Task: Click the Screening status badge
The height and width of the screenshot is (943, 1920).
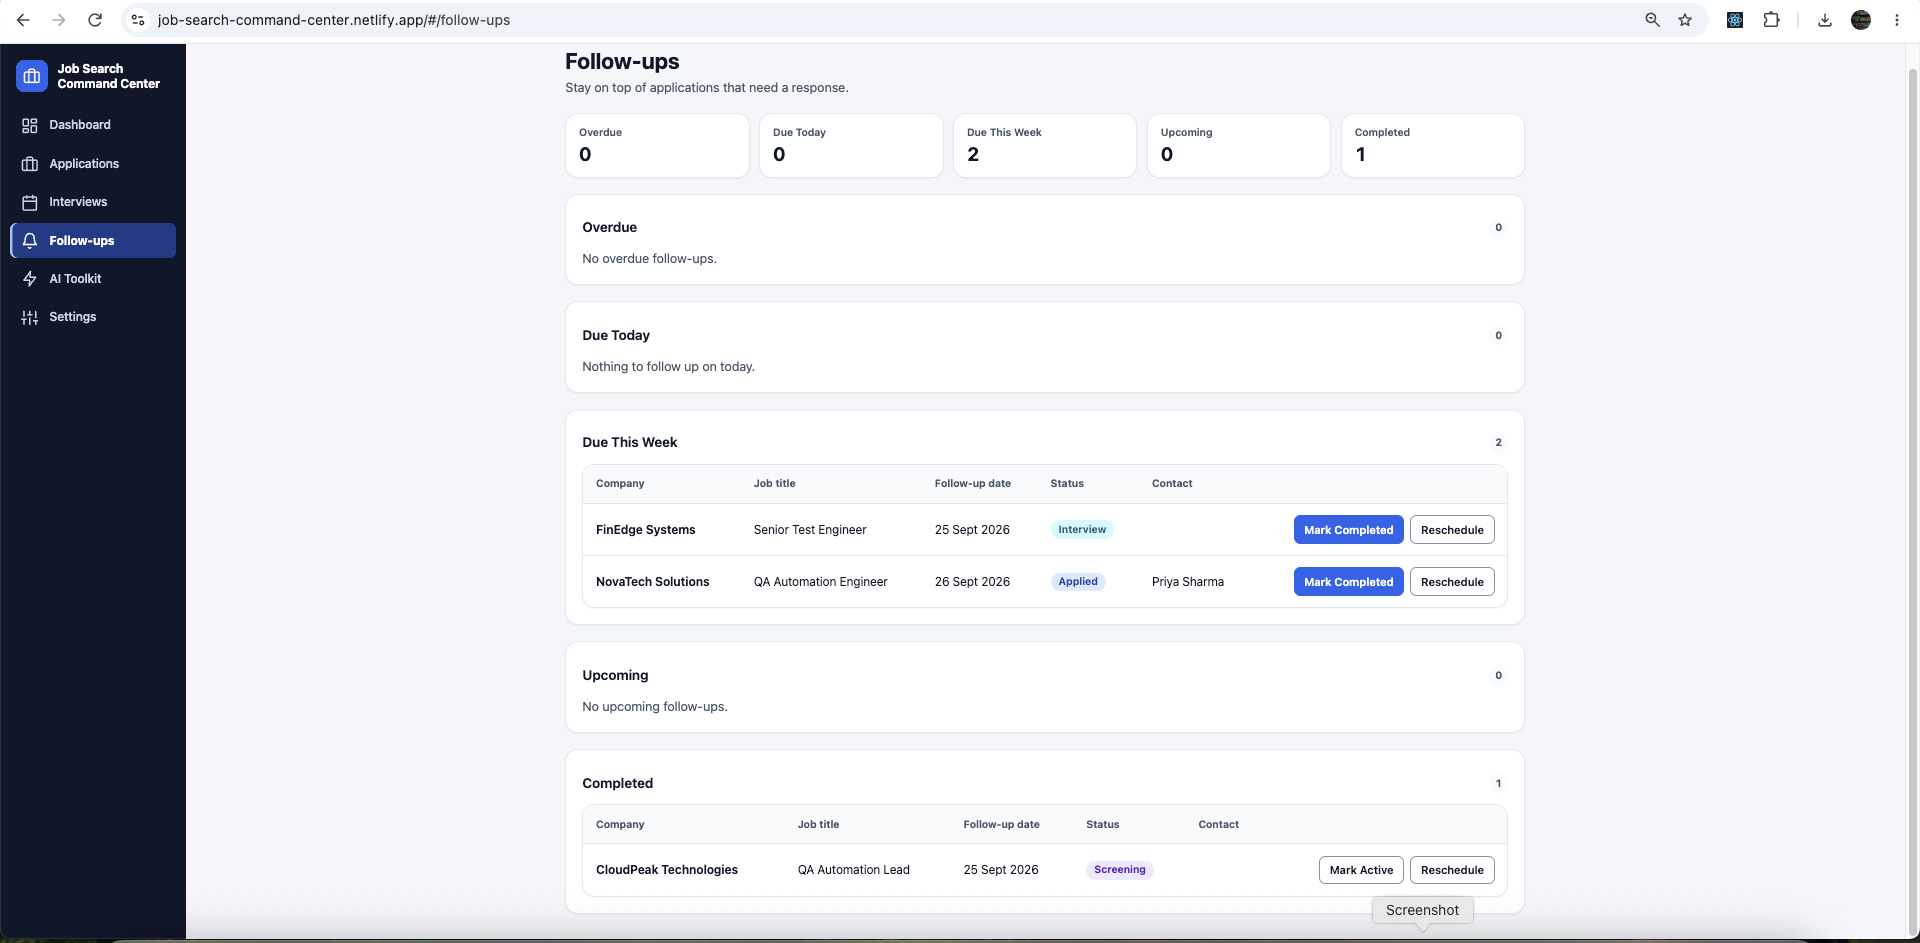Action: click(1120, 870)
